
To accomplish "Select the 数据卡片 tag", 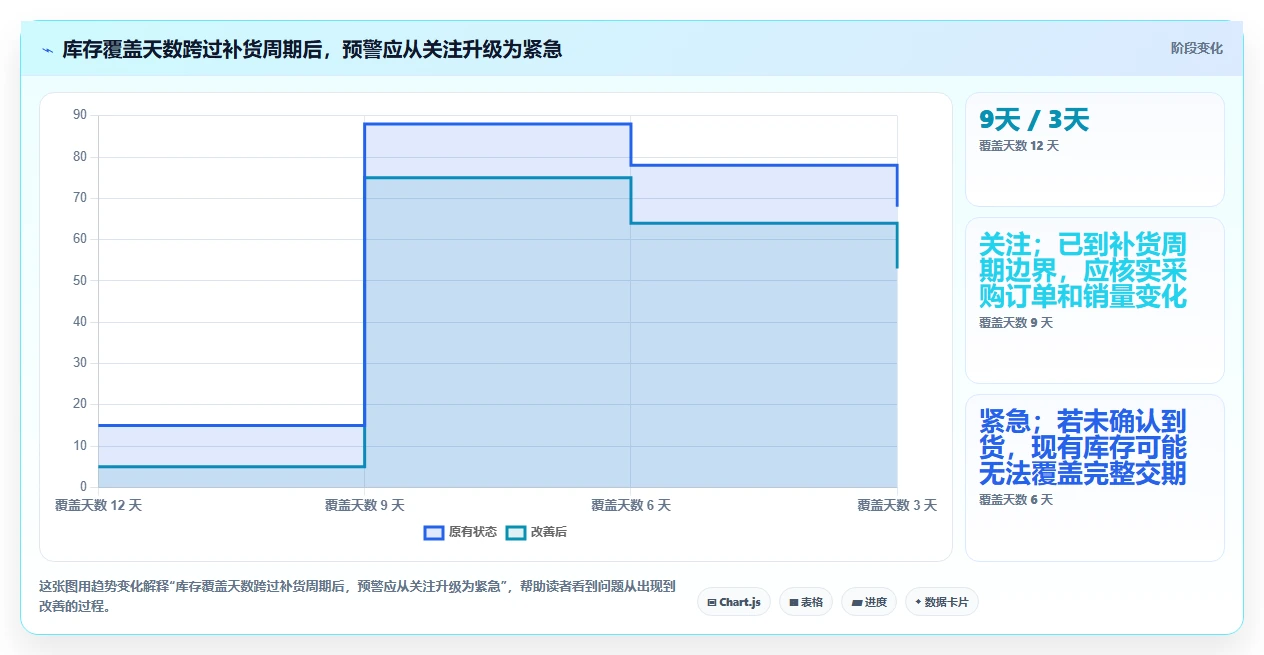I will 942,602.
